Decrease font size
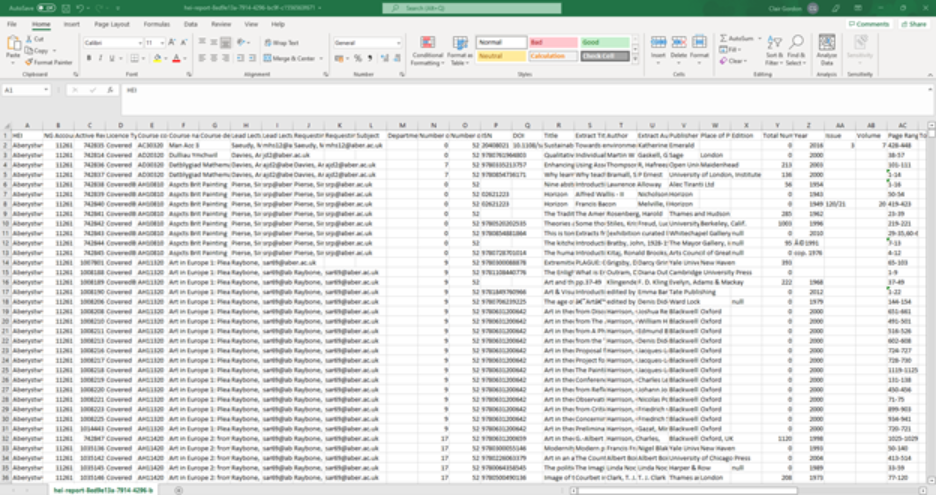 (183, 43)
